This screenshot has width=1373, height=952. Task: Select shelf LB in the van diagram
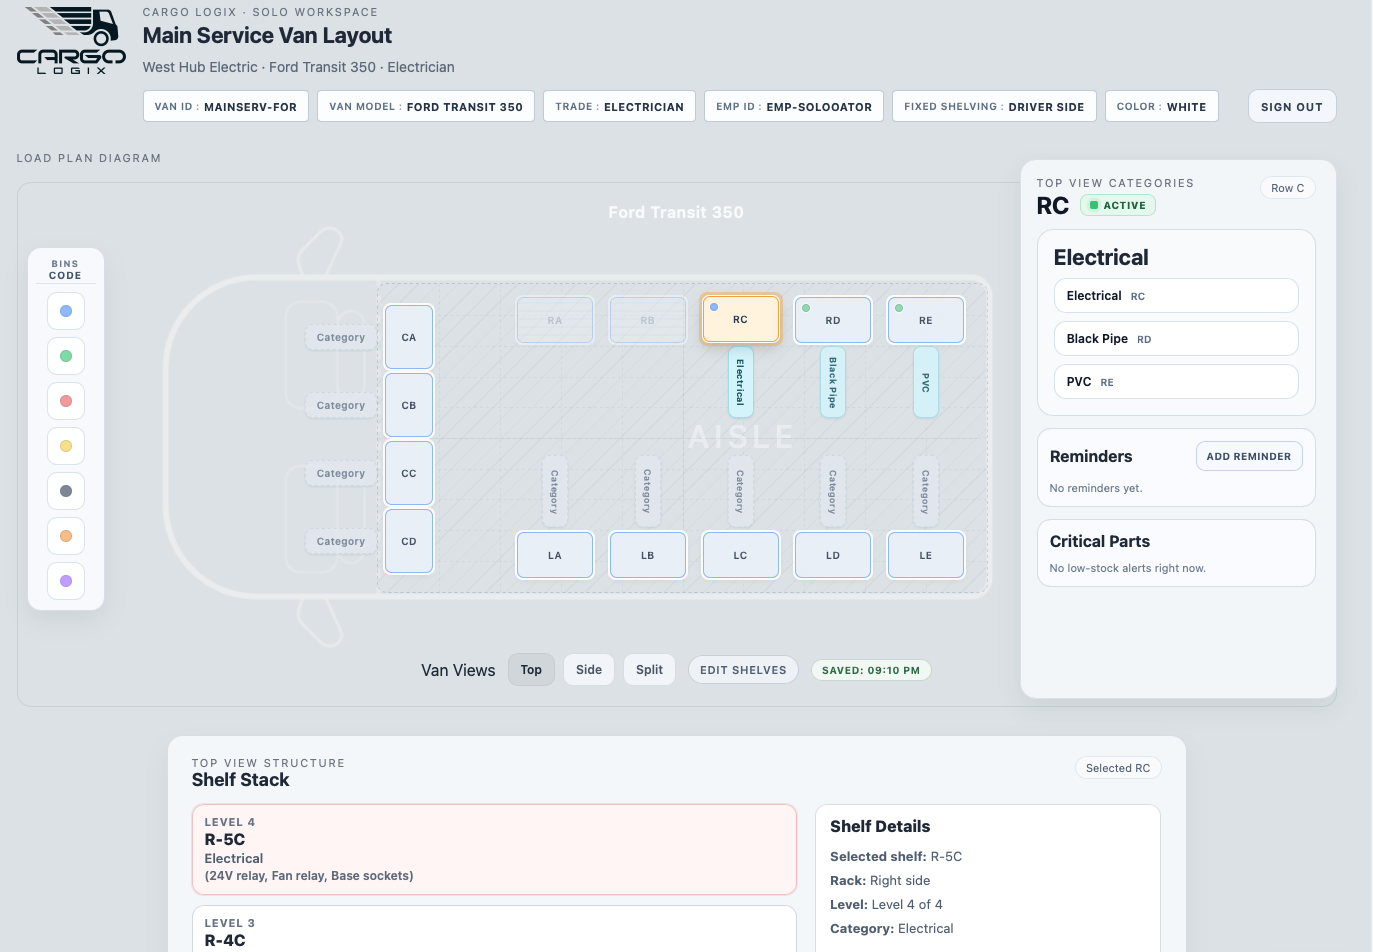click(648, 555)
